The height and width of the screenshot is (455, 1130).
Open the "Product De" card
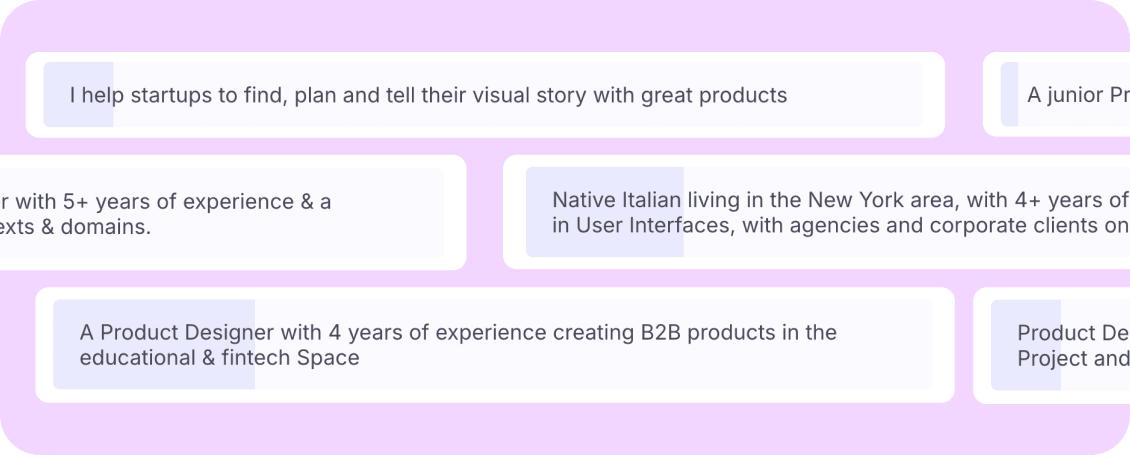pyautogui.click(x=1051, y=345)
